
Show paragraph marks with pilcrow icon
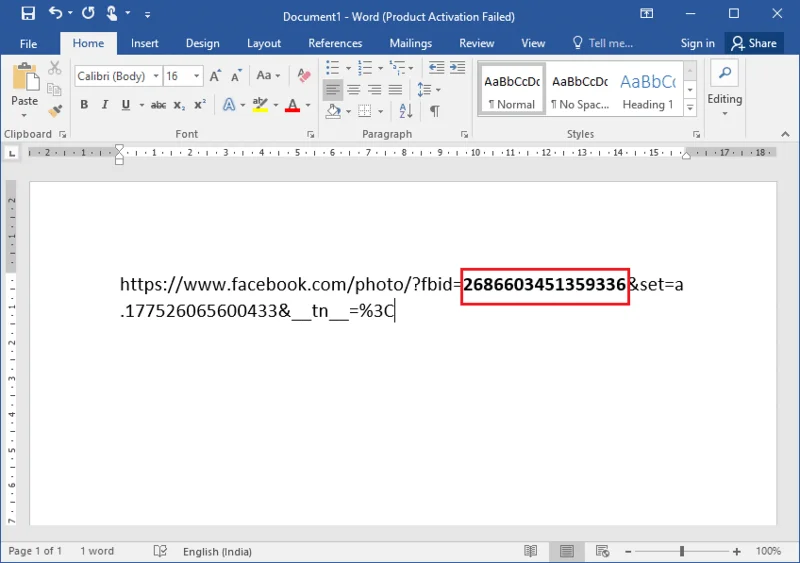(x=435, y=110)
